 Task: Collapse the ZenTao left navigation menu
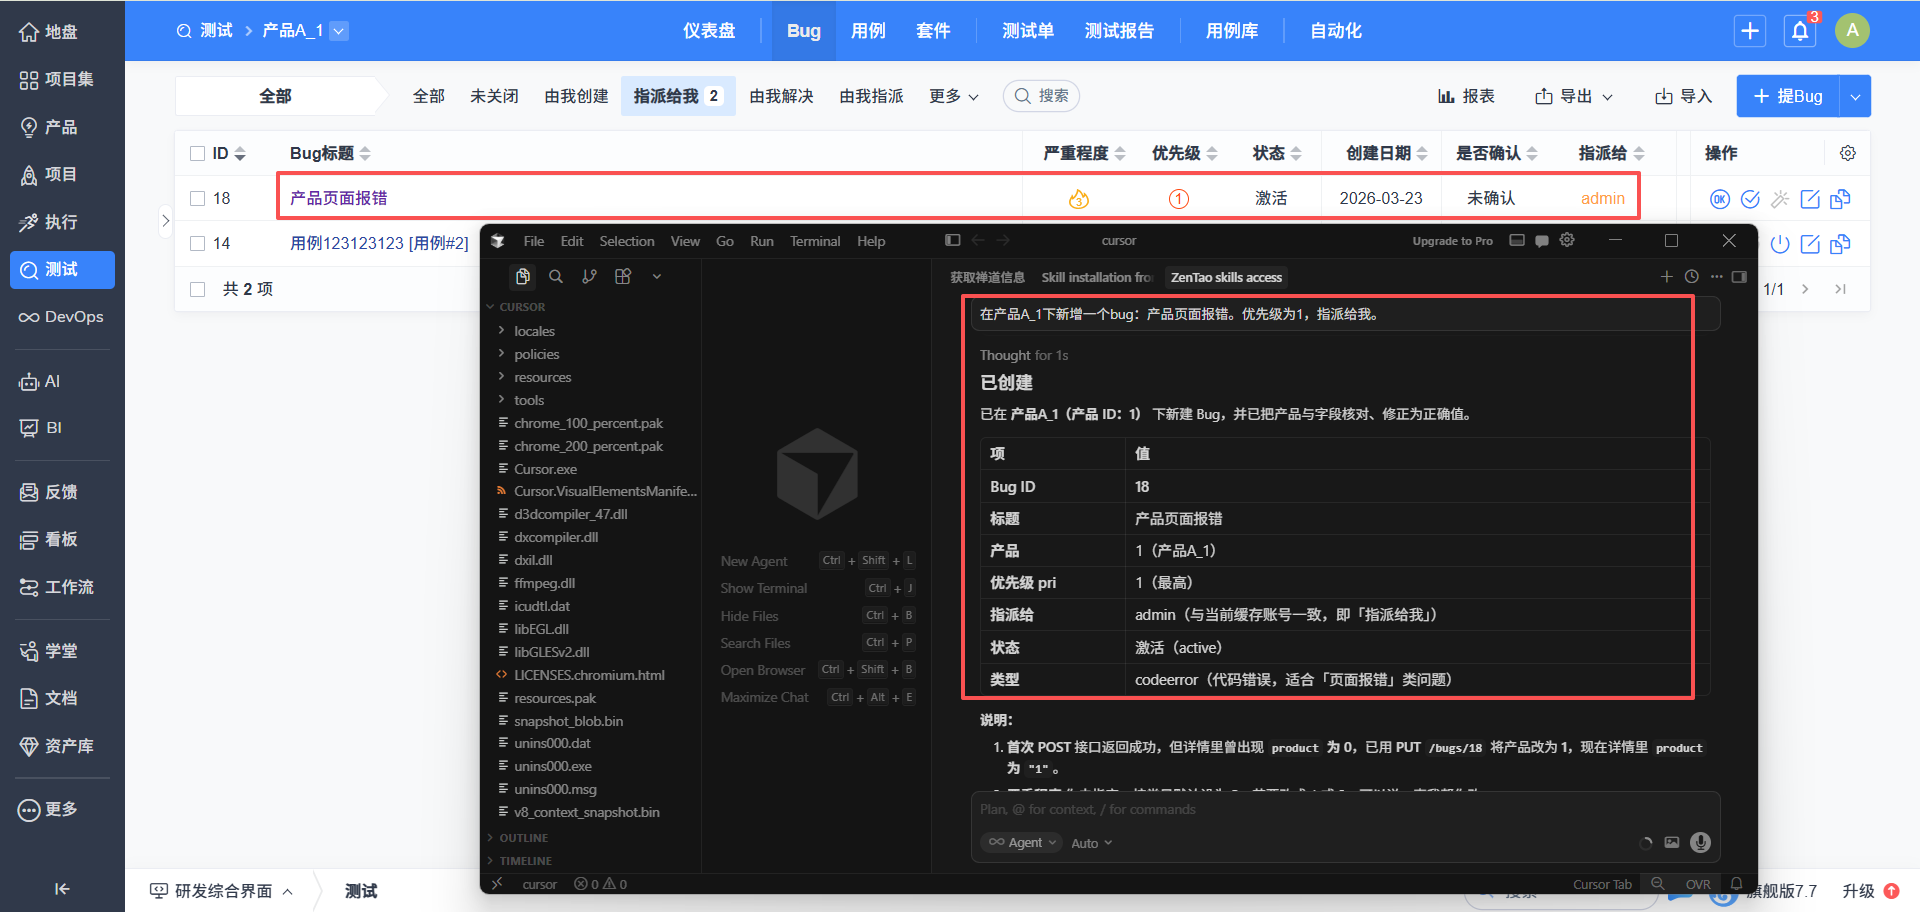click(x=62, y=889)
